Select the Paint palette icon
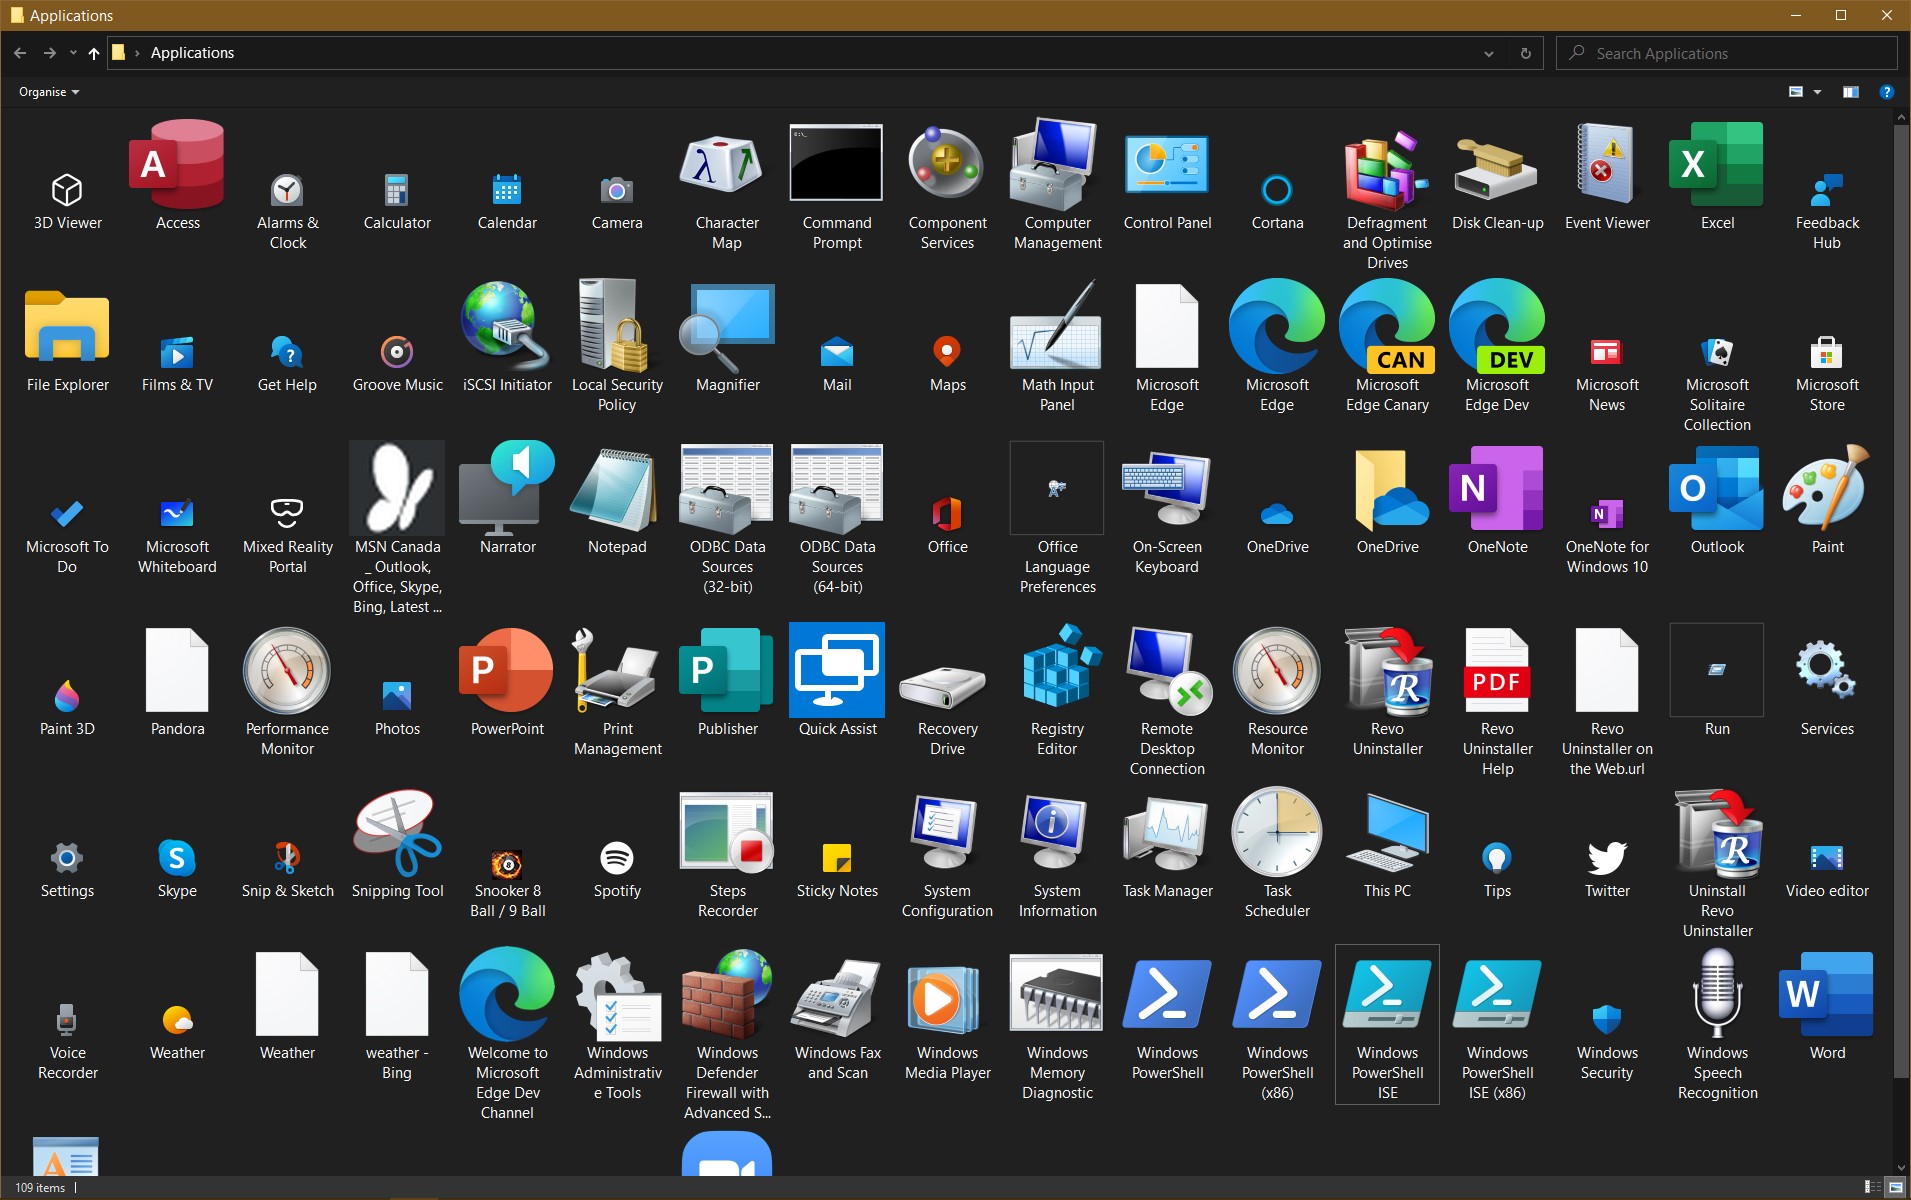The width and height of the screenshot is (1911, 1200). coord(1827,488)
